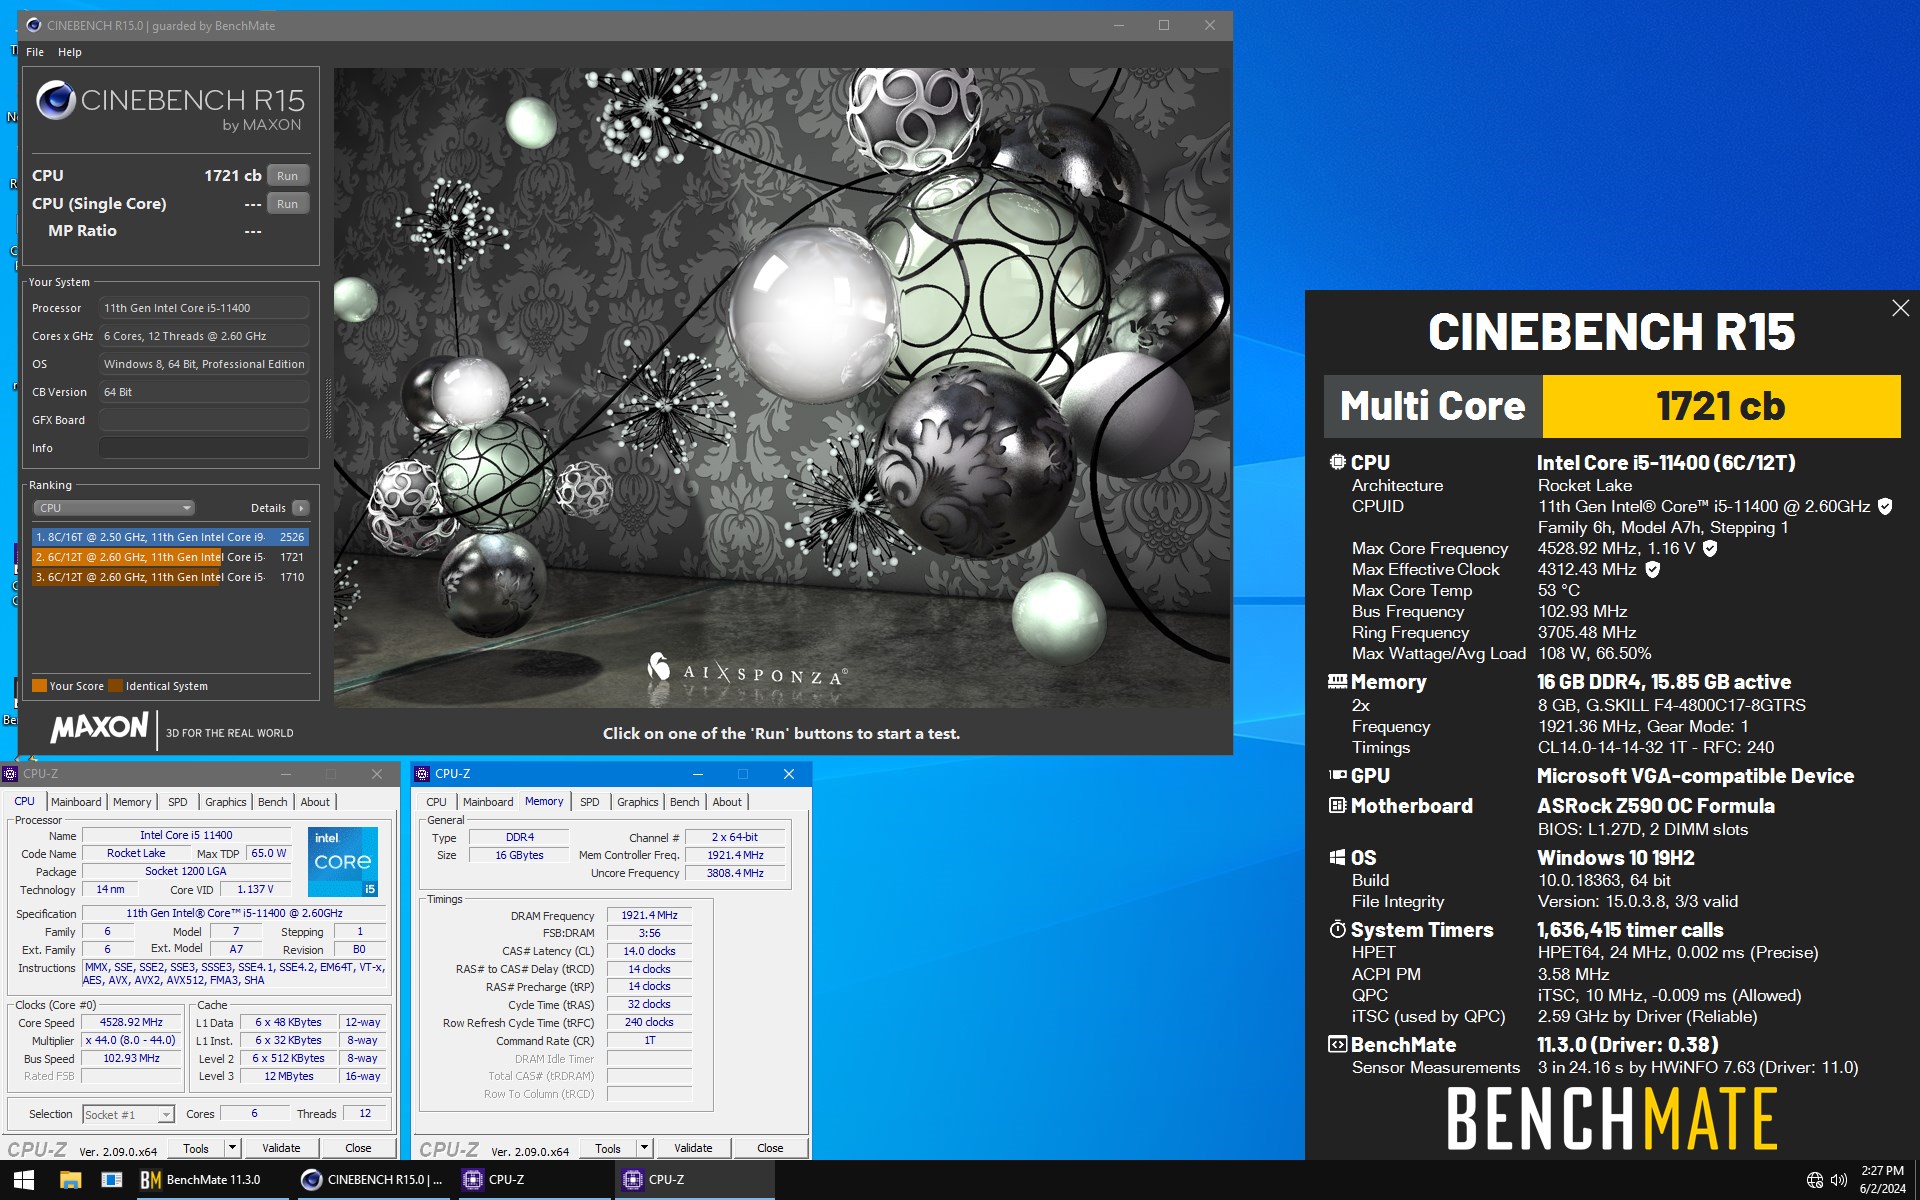Click verified shield next to CPUID string

click(x=1885, y=506)
